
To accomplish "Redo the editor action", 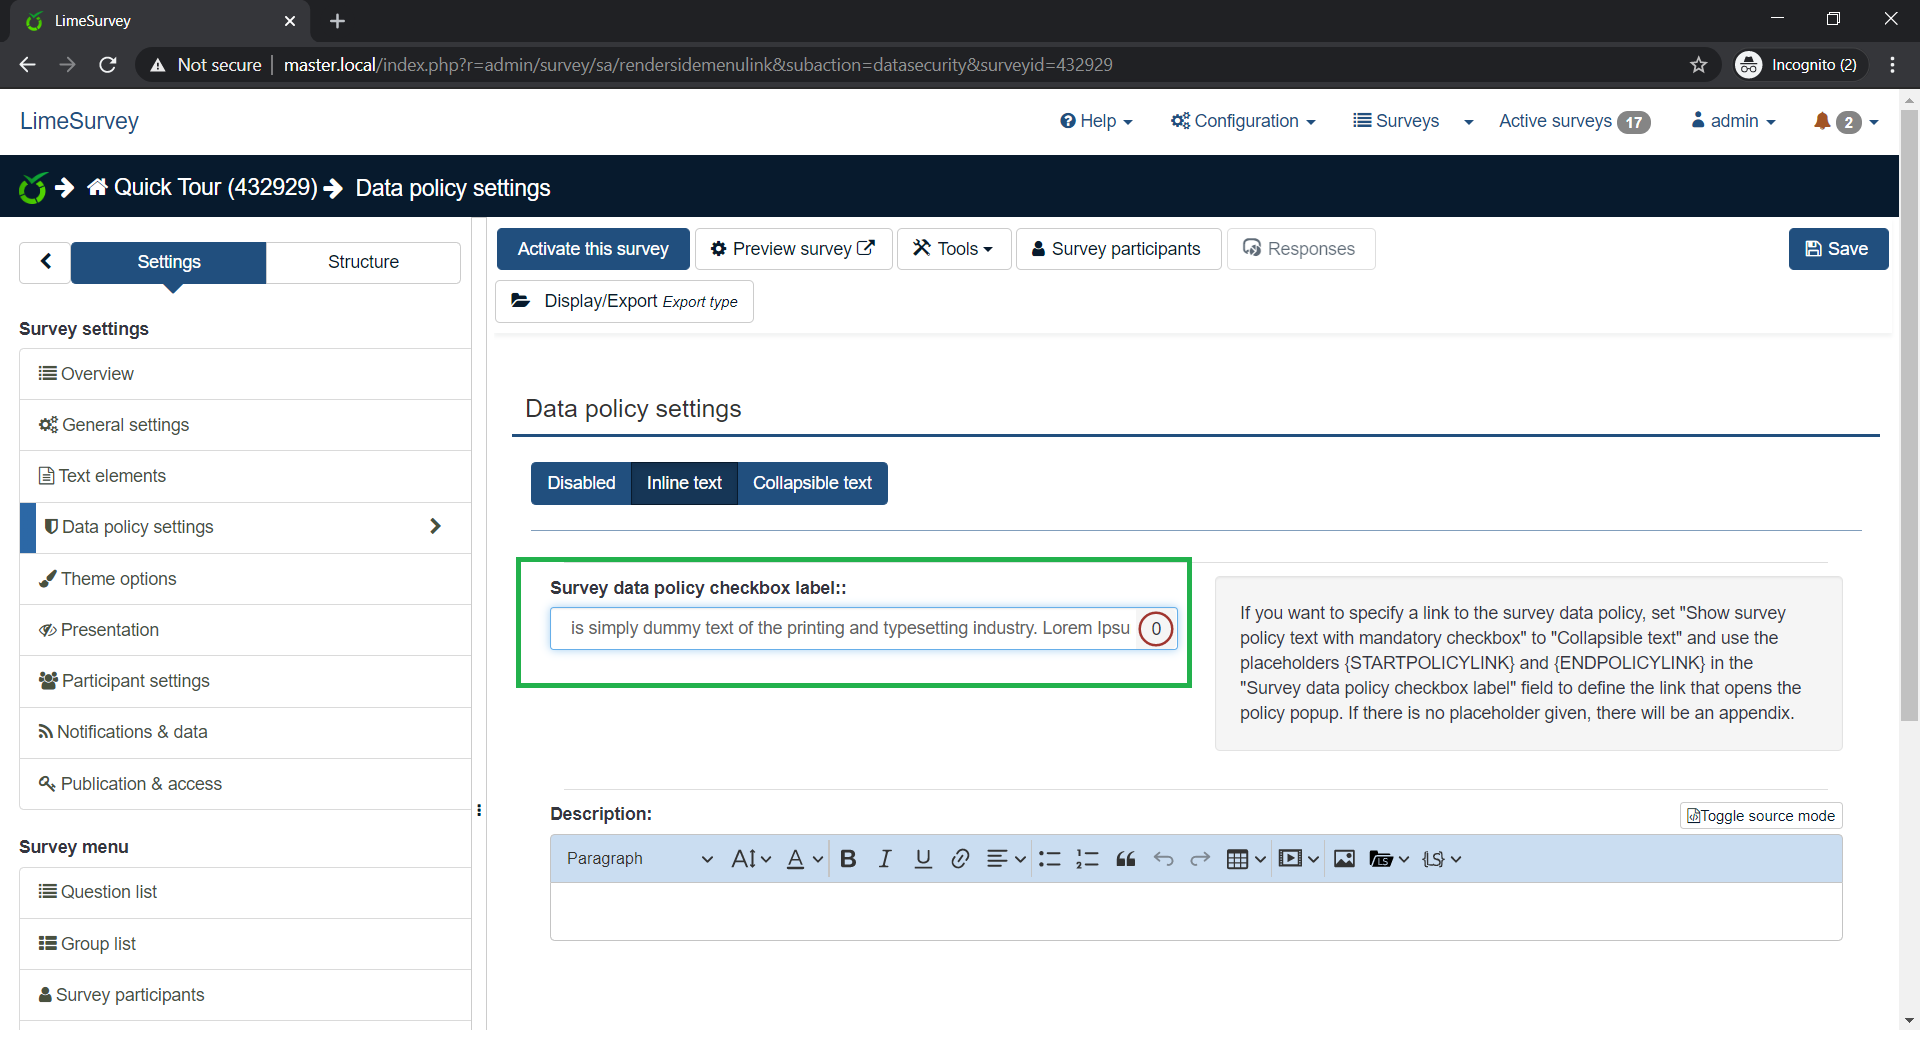I will click(x=1200, y=859).
